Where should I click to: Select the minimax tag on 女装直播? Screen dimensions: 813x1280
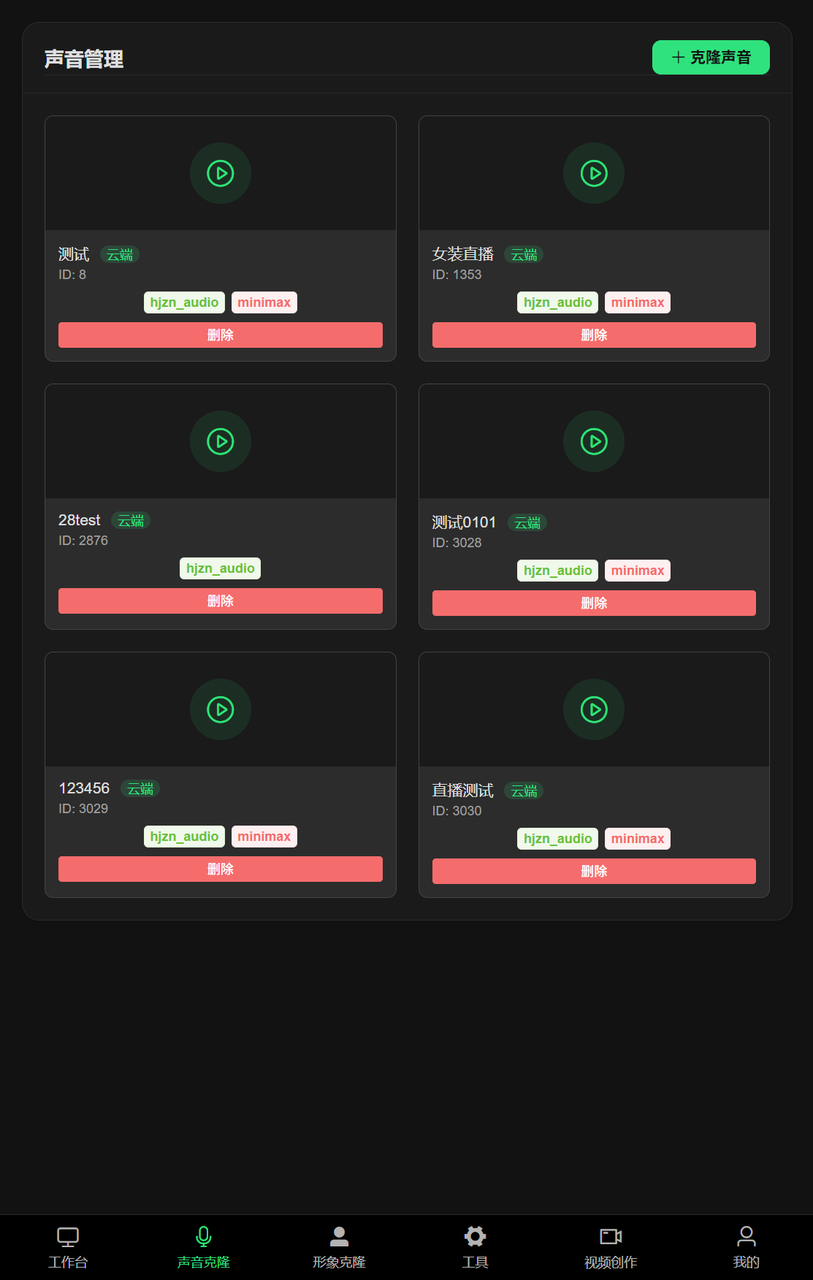[x=638, y=302]
